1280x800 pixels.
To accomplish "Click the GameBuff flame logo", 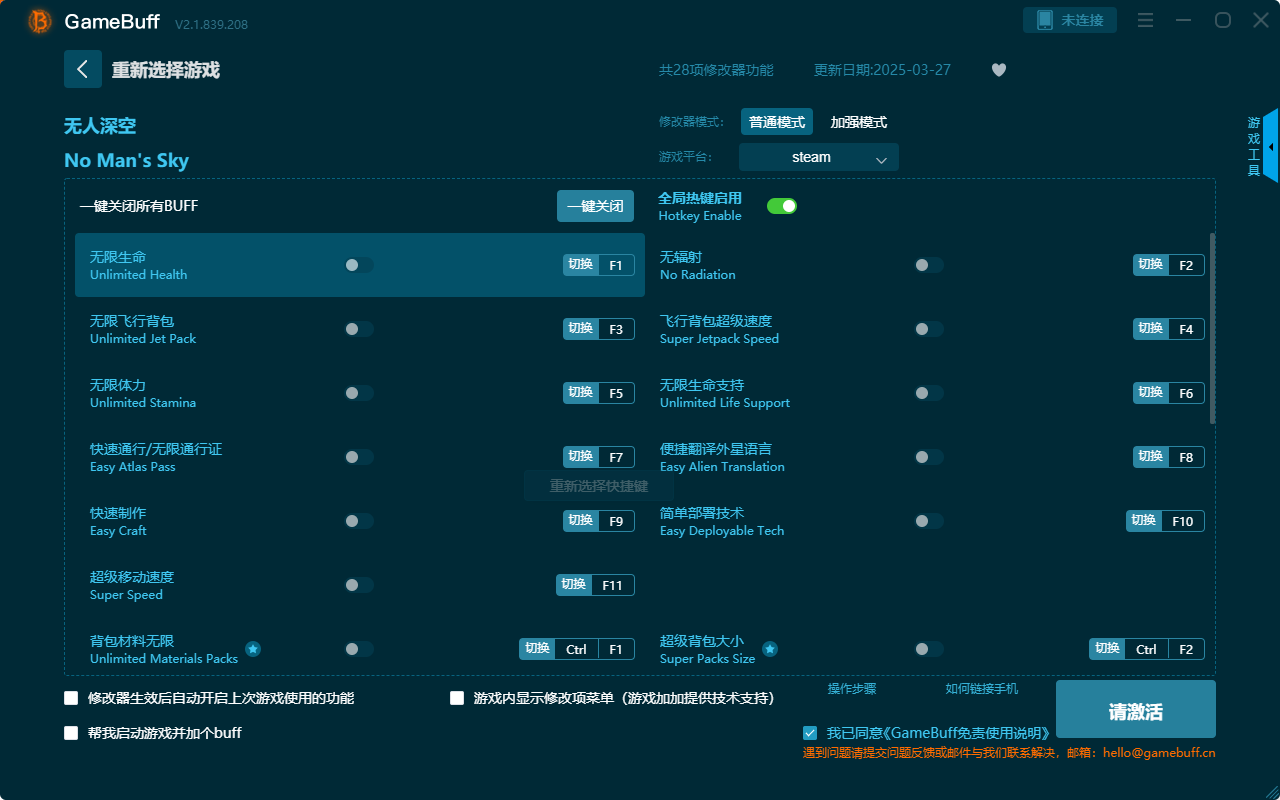I will click(x=38, y=21).
